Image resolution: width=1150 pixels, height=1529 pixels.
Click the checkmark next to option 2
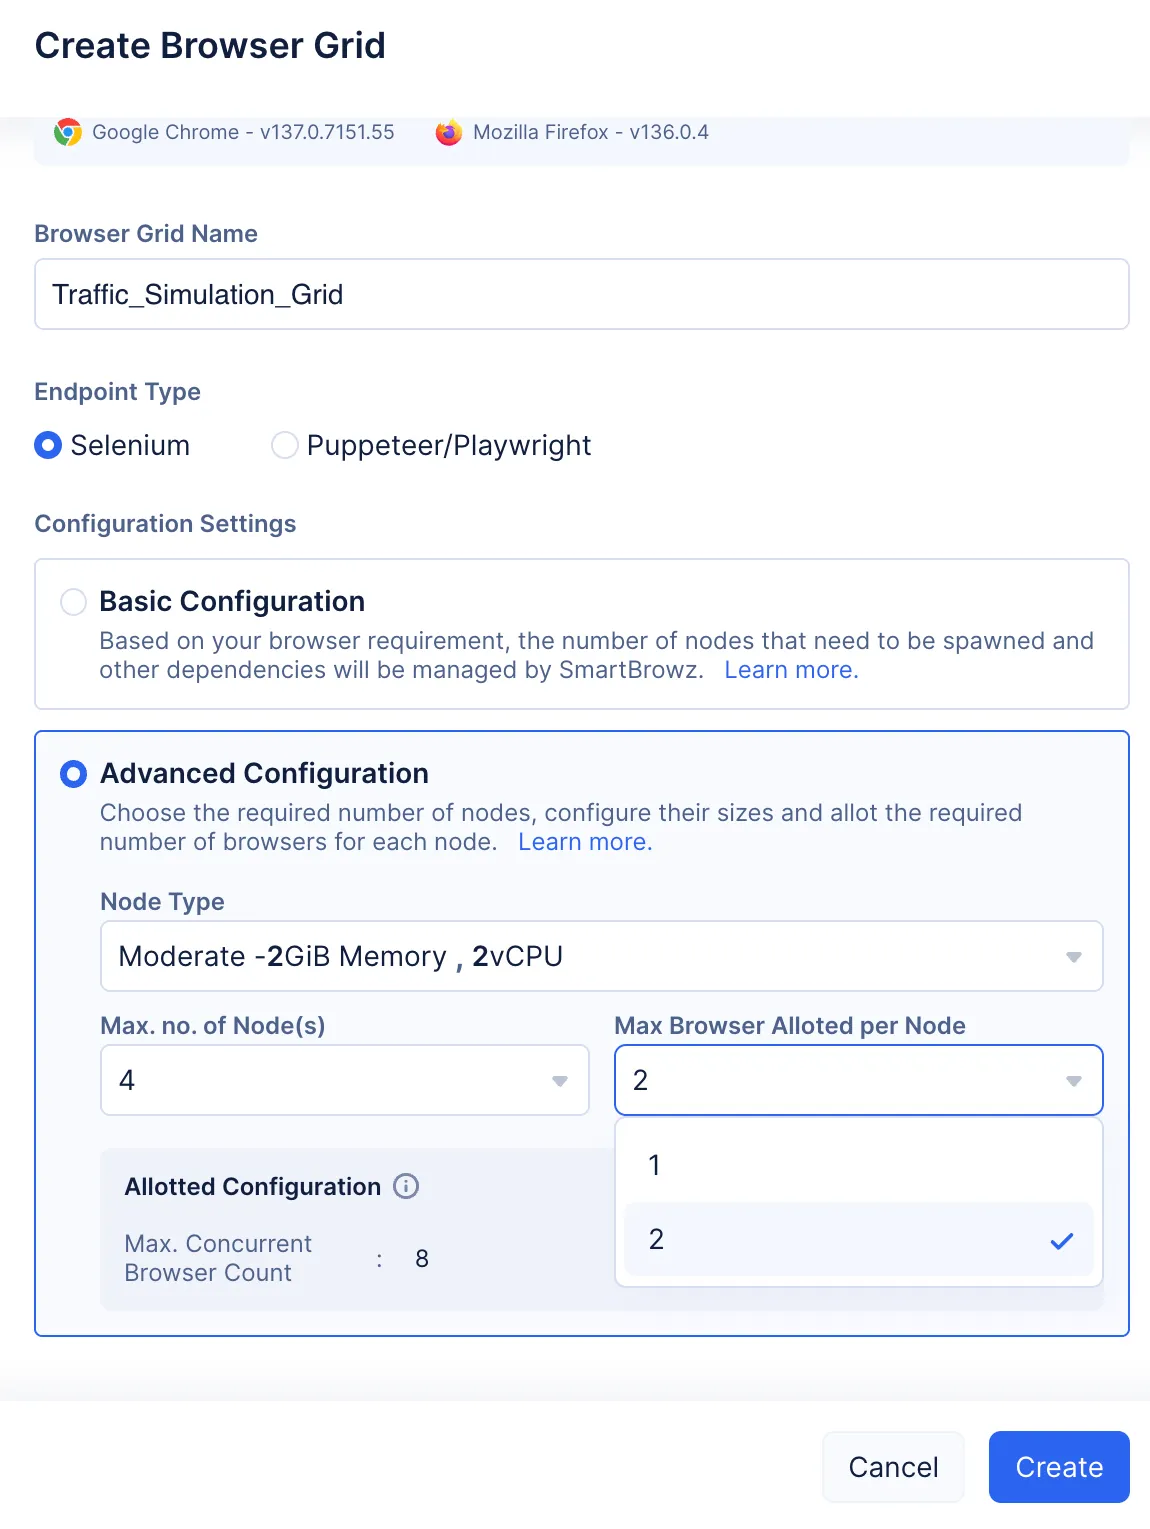(1062, 1240)
